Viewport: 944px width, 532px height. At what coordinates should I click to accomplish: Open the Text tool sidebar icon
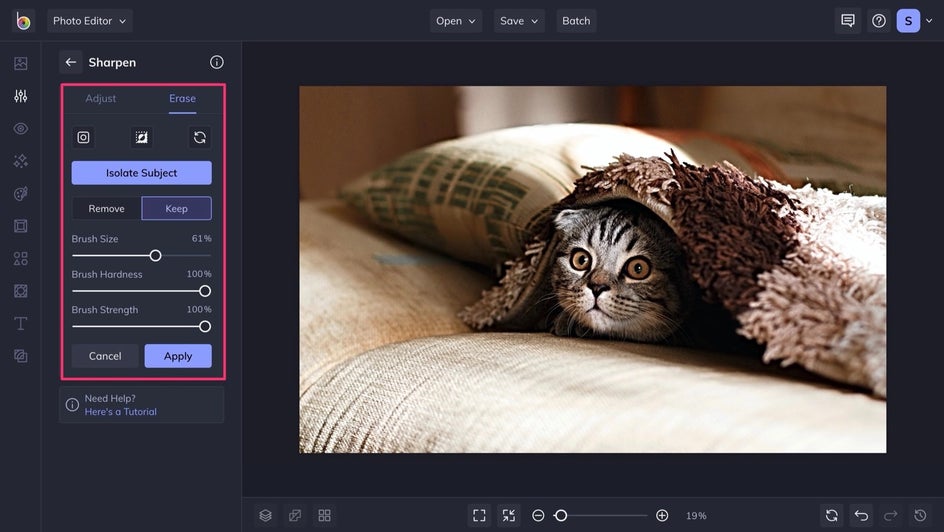pyautogui.click(x=20, y=323)
